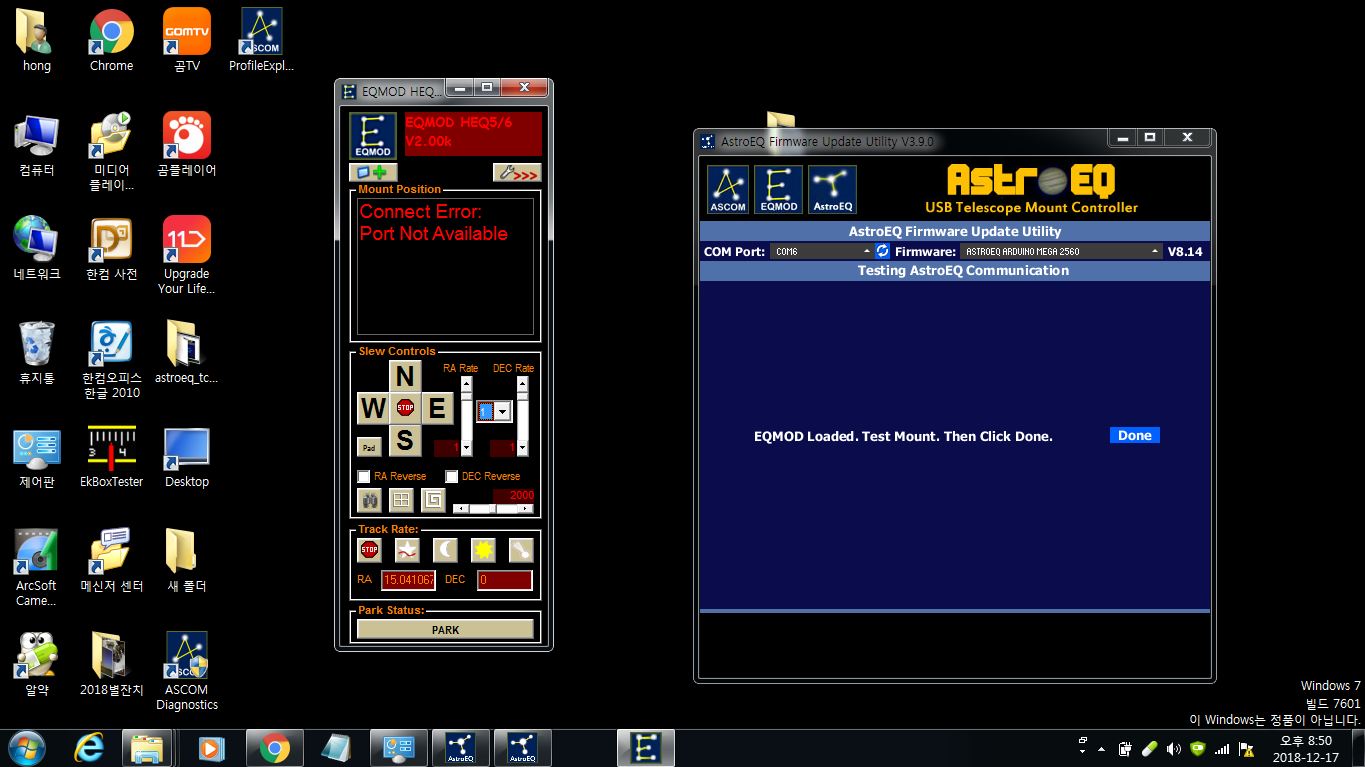Click the PARK button
Screen dimensions: 1365x767
(445, 630)
